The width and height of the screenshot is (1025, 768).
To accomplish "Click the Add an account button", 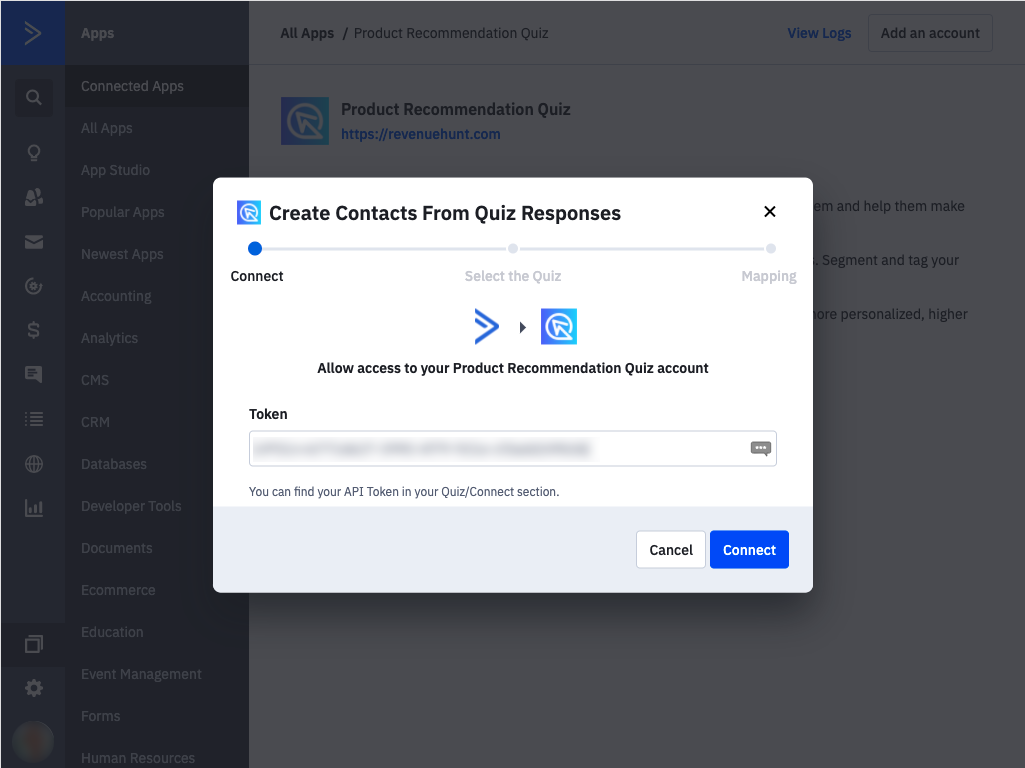I will [930, 33].
